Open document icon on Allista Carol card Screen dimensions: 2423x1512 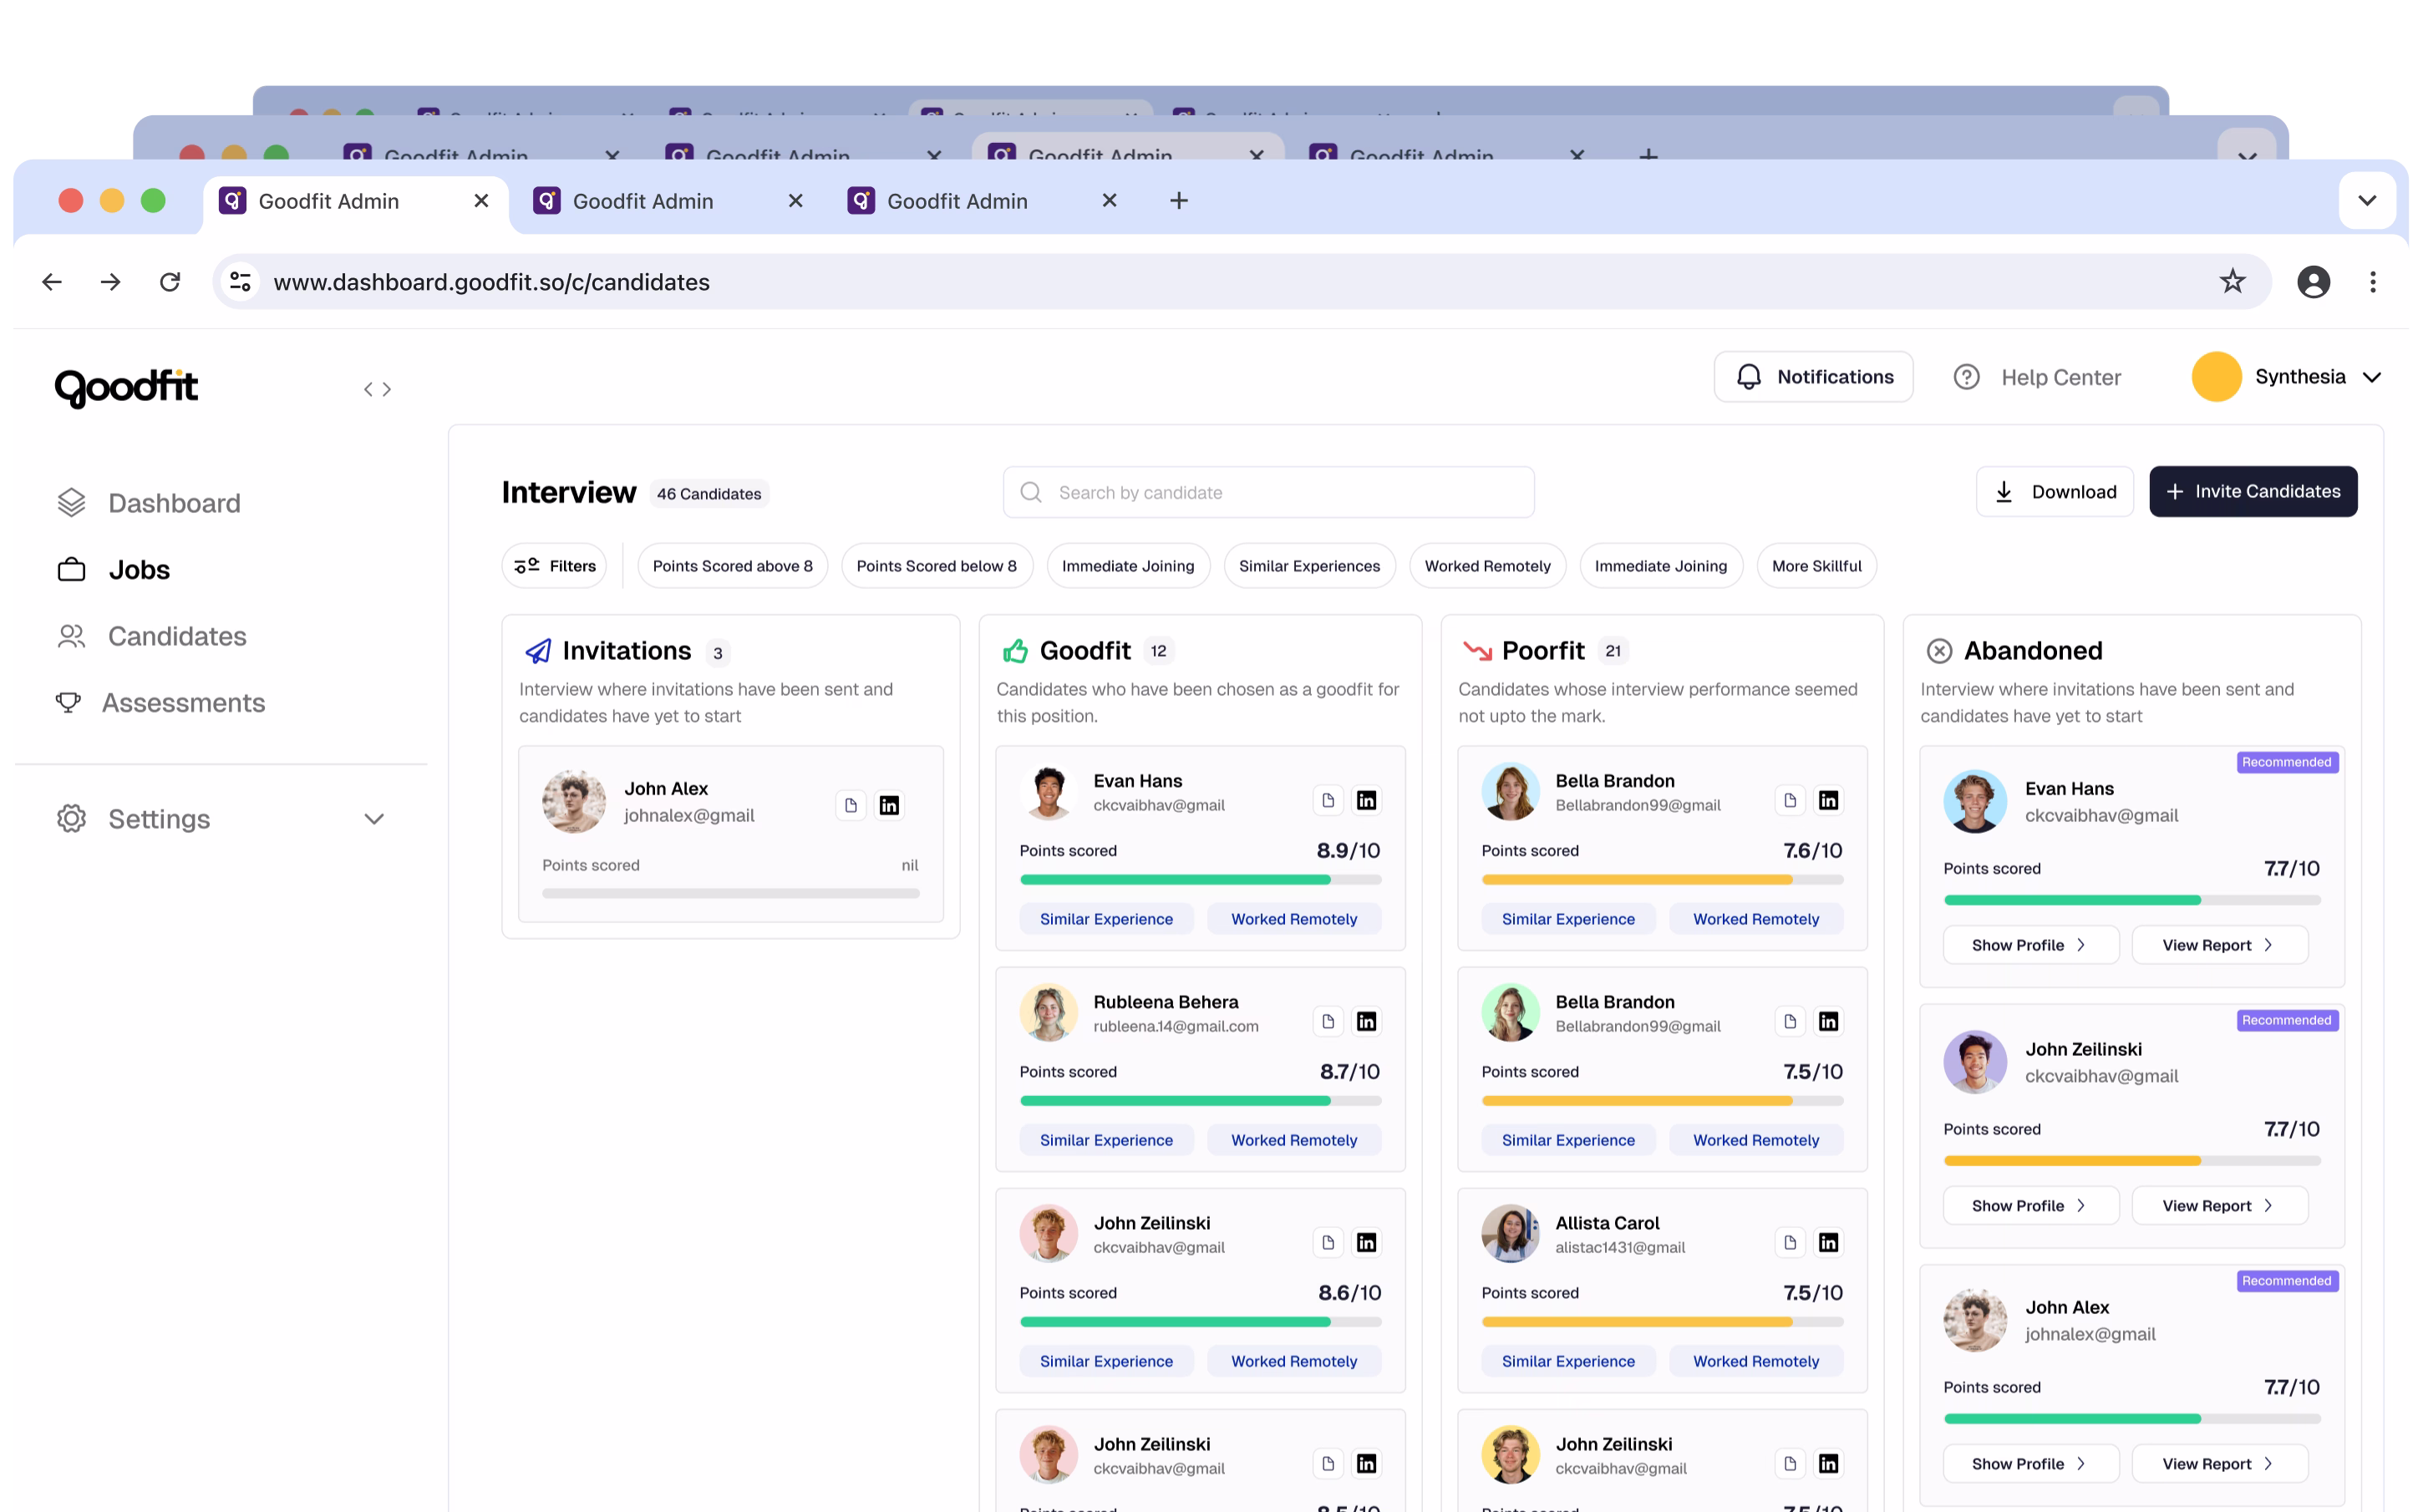(1789, 1242)
